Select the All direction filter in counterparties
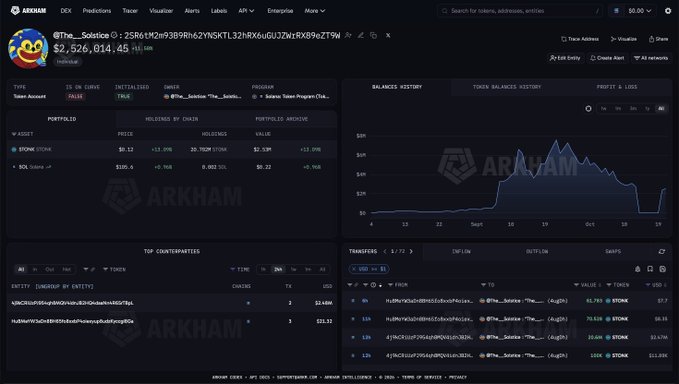Image resolution: width=679 pixels, height=384 pixels. 21,269
